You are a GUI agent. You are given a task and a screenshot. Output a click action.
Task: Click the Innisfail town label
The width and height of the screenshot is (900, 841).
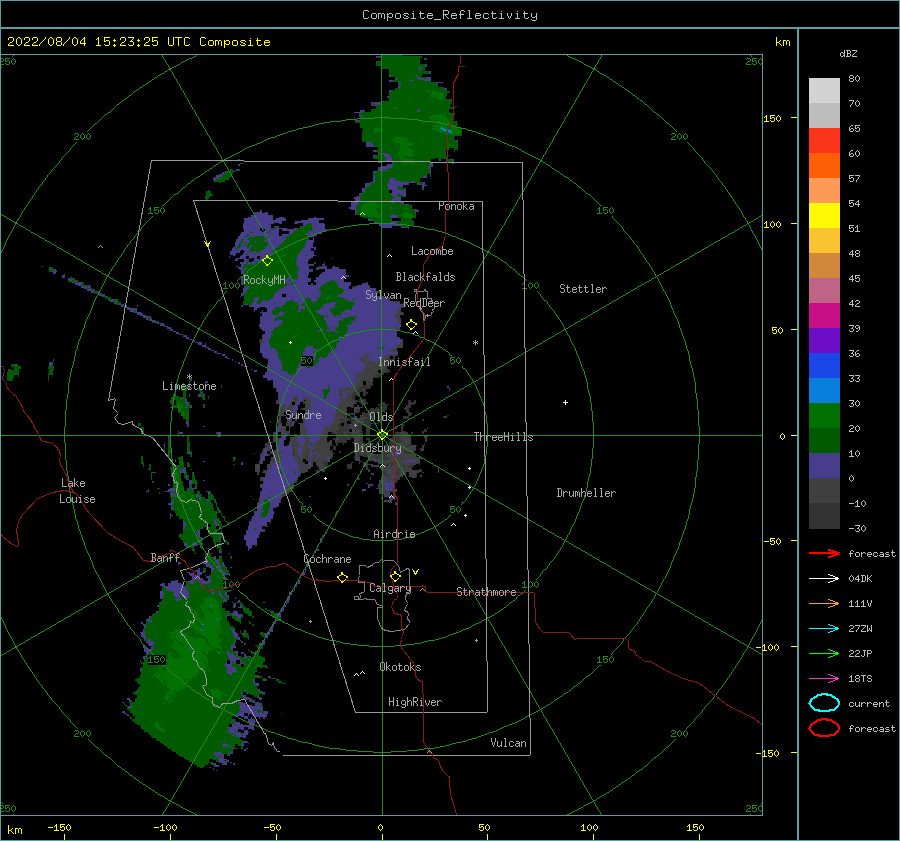tap(404, 362)
